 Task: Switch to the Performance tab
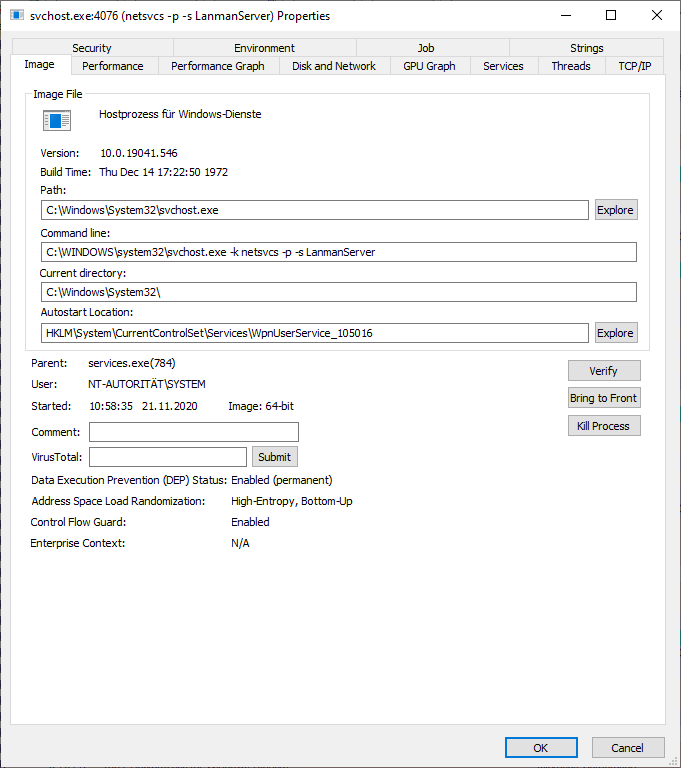point(113,66)
